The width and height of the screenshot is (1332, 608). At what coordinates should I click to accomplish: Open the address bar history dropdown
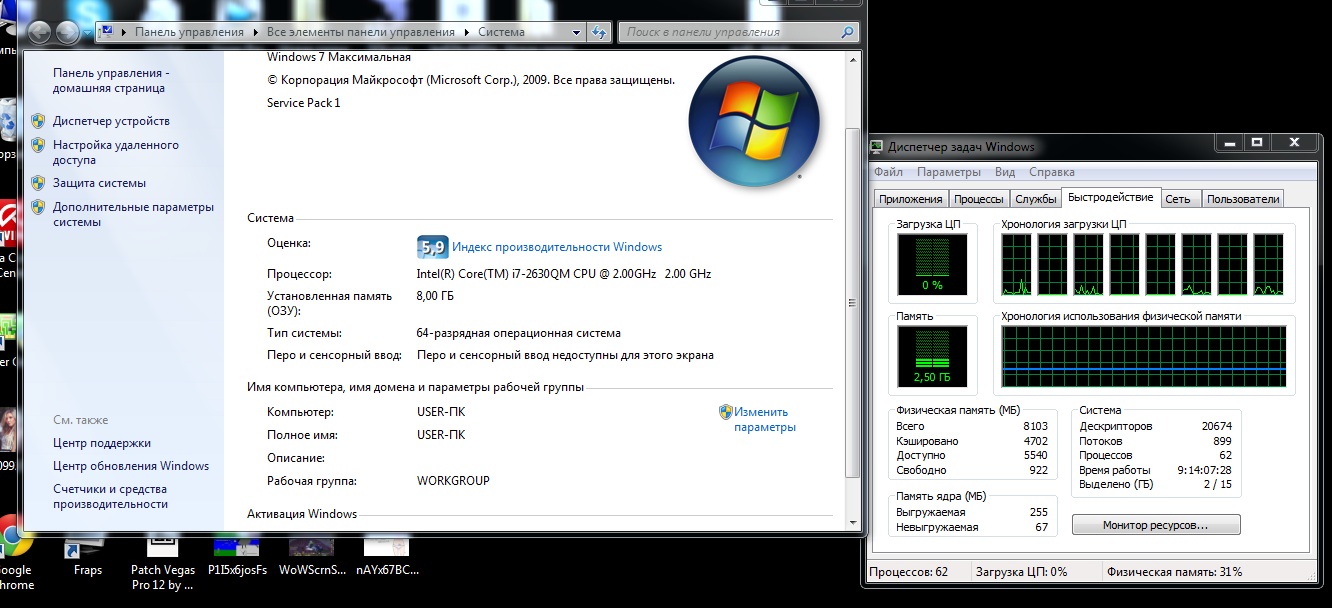point(577,32)
